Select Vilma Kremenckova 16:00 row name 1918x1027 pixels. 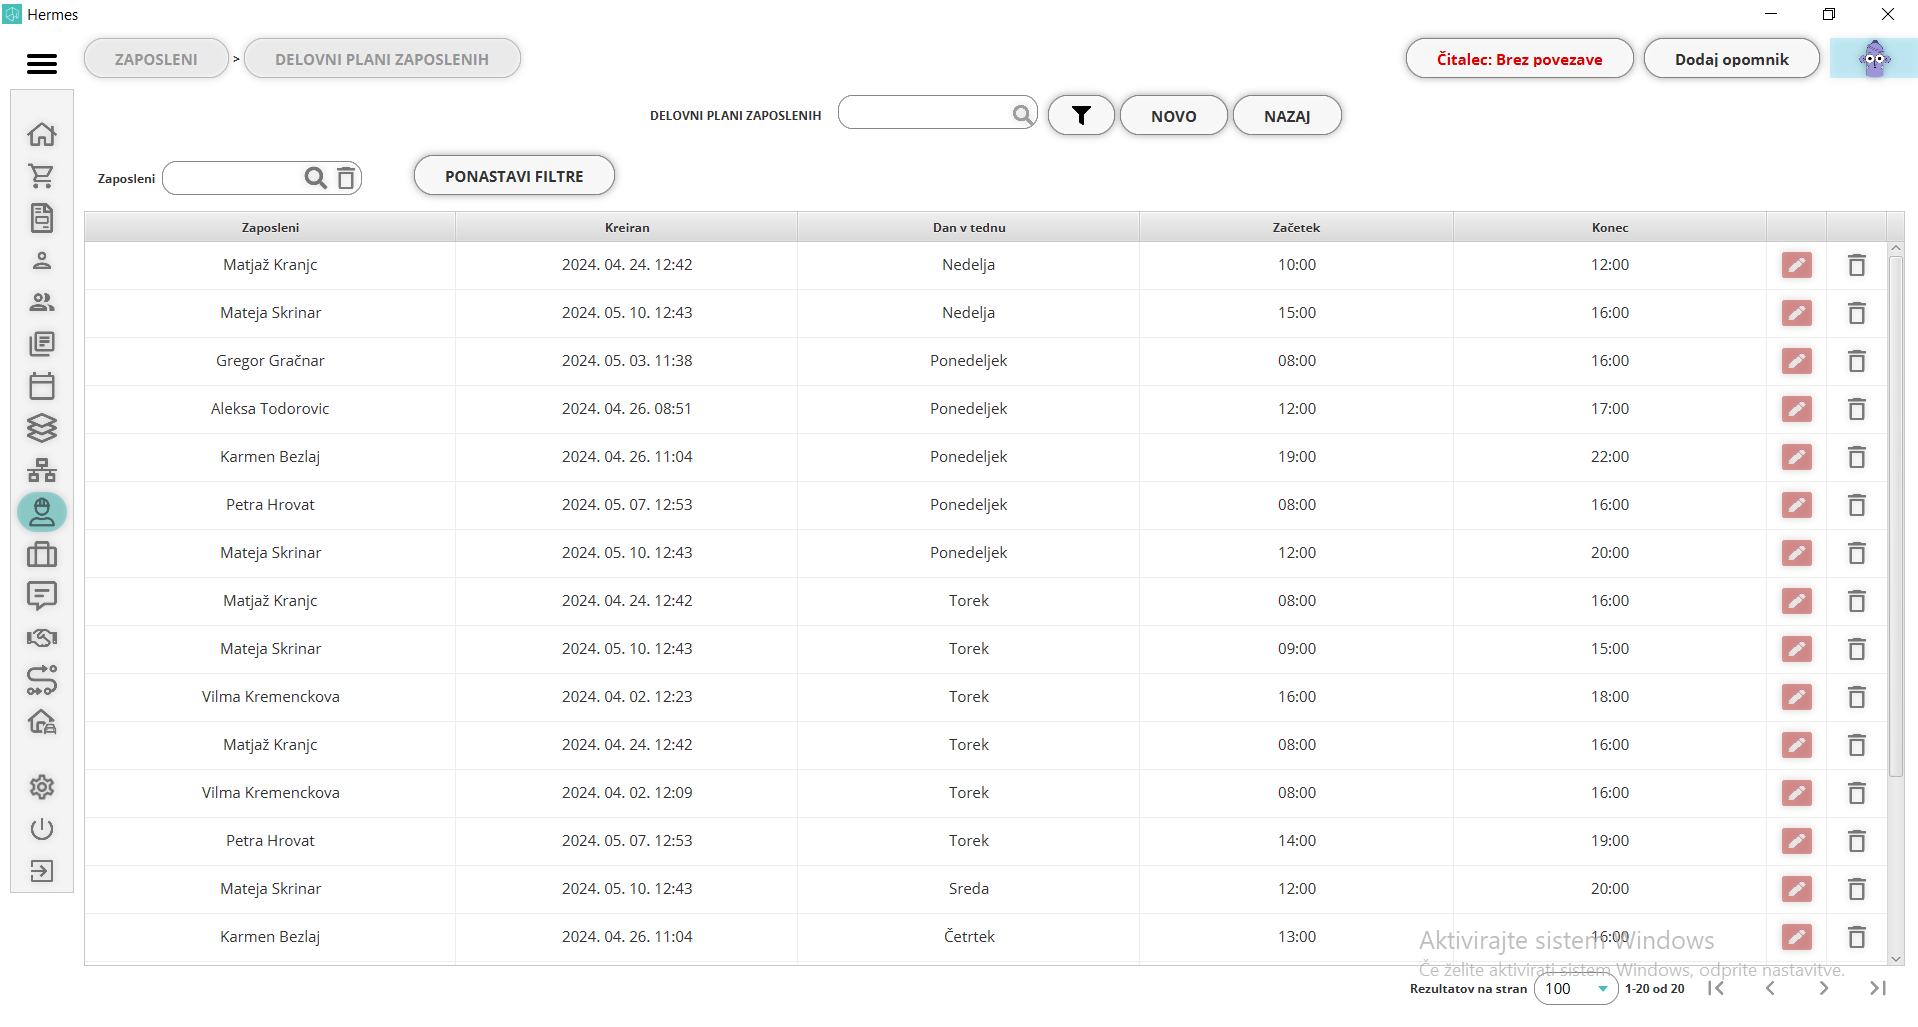(270, 697)
